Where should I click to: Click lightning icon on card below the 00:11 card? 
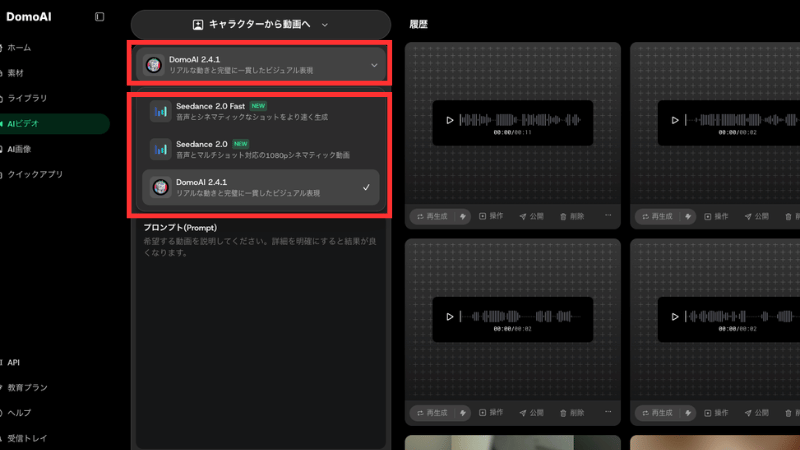[463, 413]
